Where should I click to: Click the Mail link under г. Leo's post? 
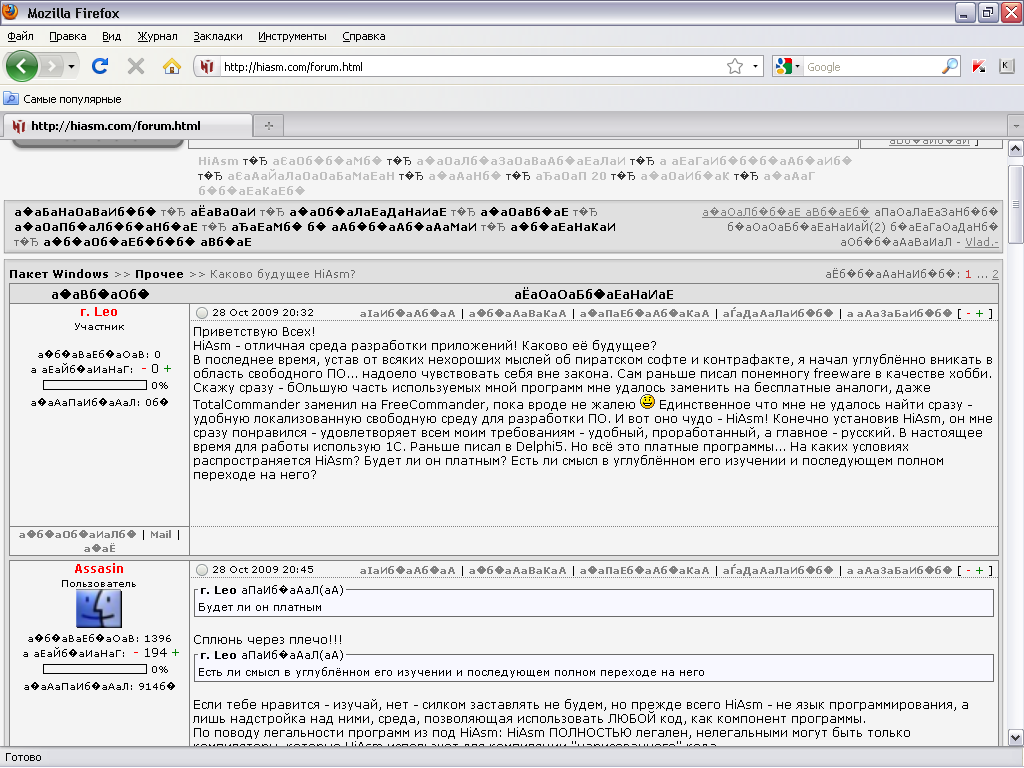(x=160, y=535)
